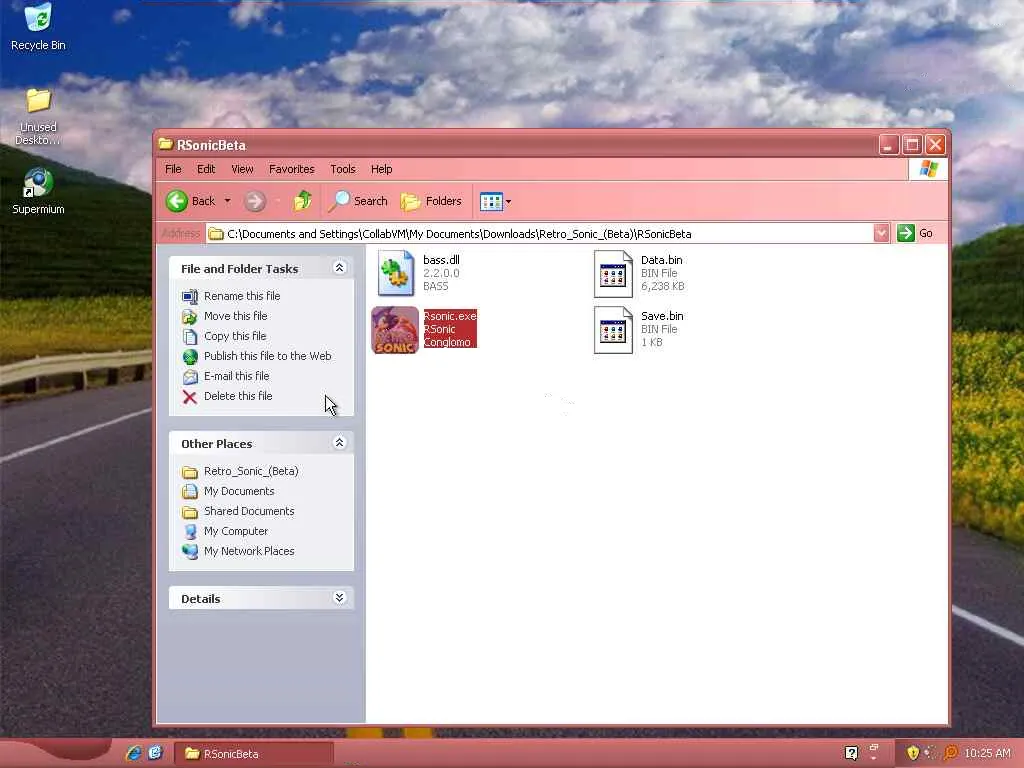The image size is (1024, 768).
Task: Click the My Documents folder icon
Action: coord(189,491)
